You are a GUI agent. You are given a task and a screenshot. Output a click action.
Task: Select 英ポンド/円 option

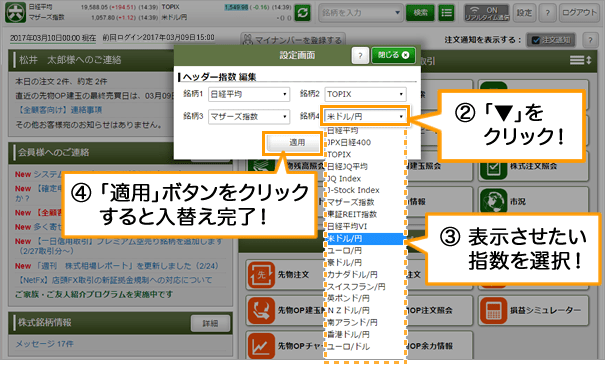click(348, 298)
